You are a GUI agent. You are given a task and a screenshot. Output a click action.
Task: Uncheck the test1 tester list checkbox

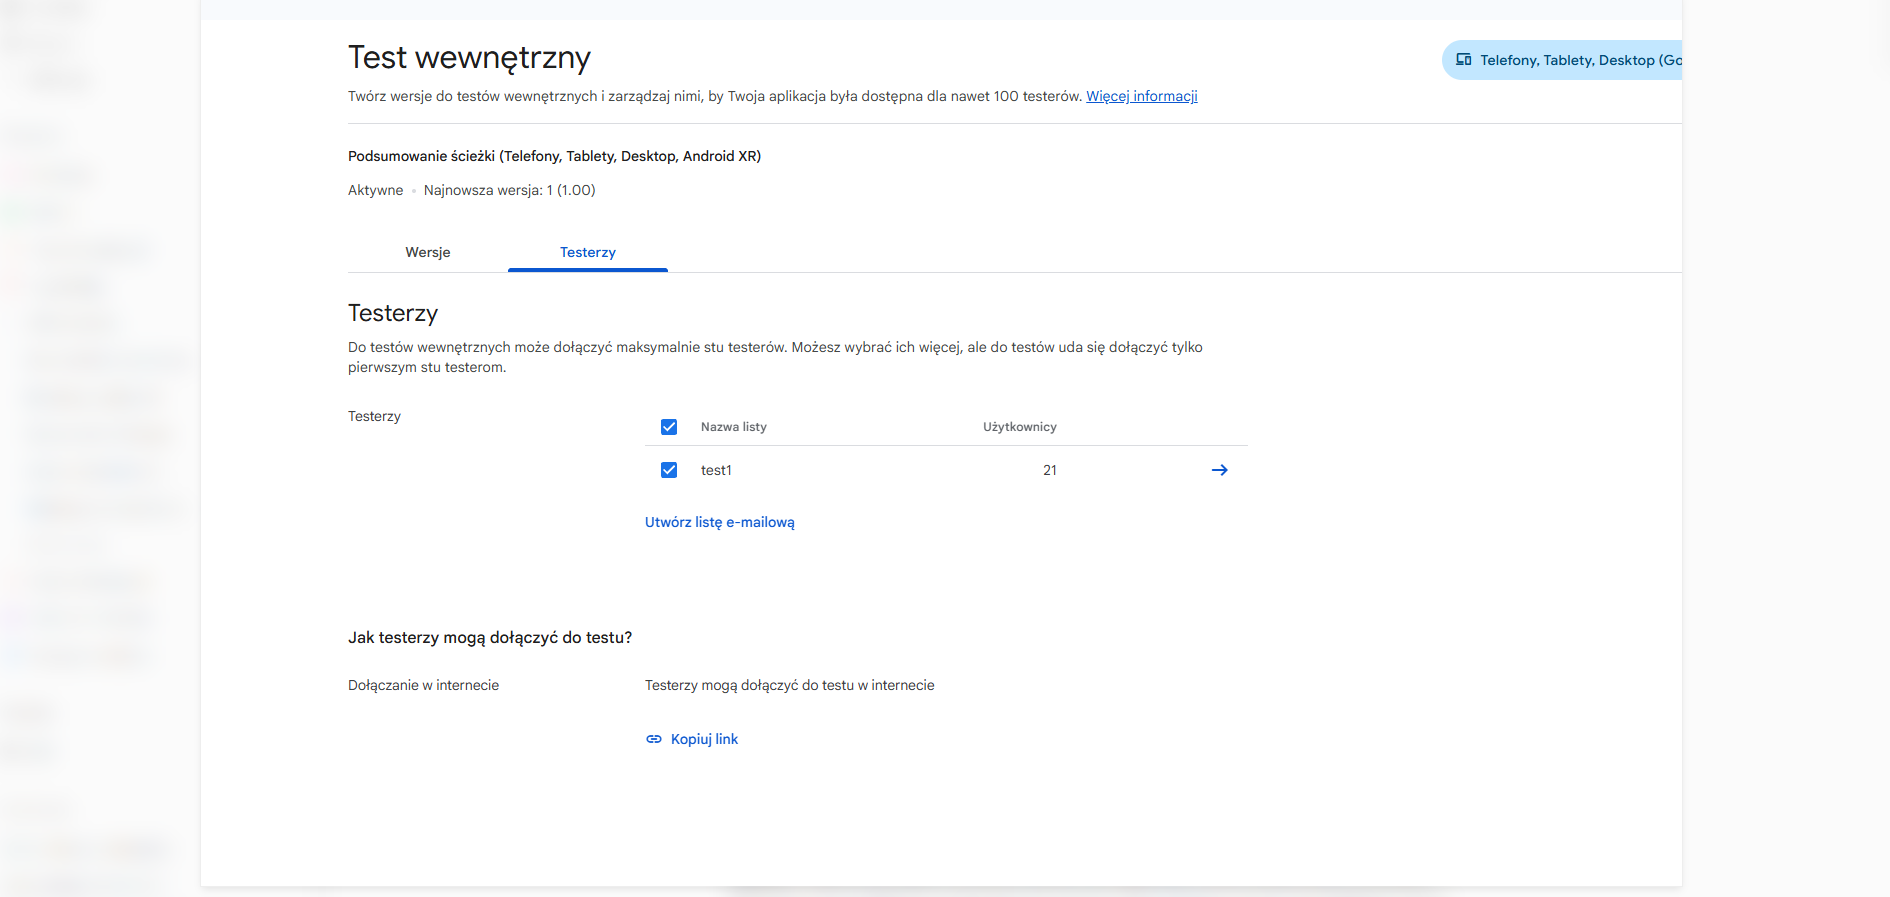[669, 470]
